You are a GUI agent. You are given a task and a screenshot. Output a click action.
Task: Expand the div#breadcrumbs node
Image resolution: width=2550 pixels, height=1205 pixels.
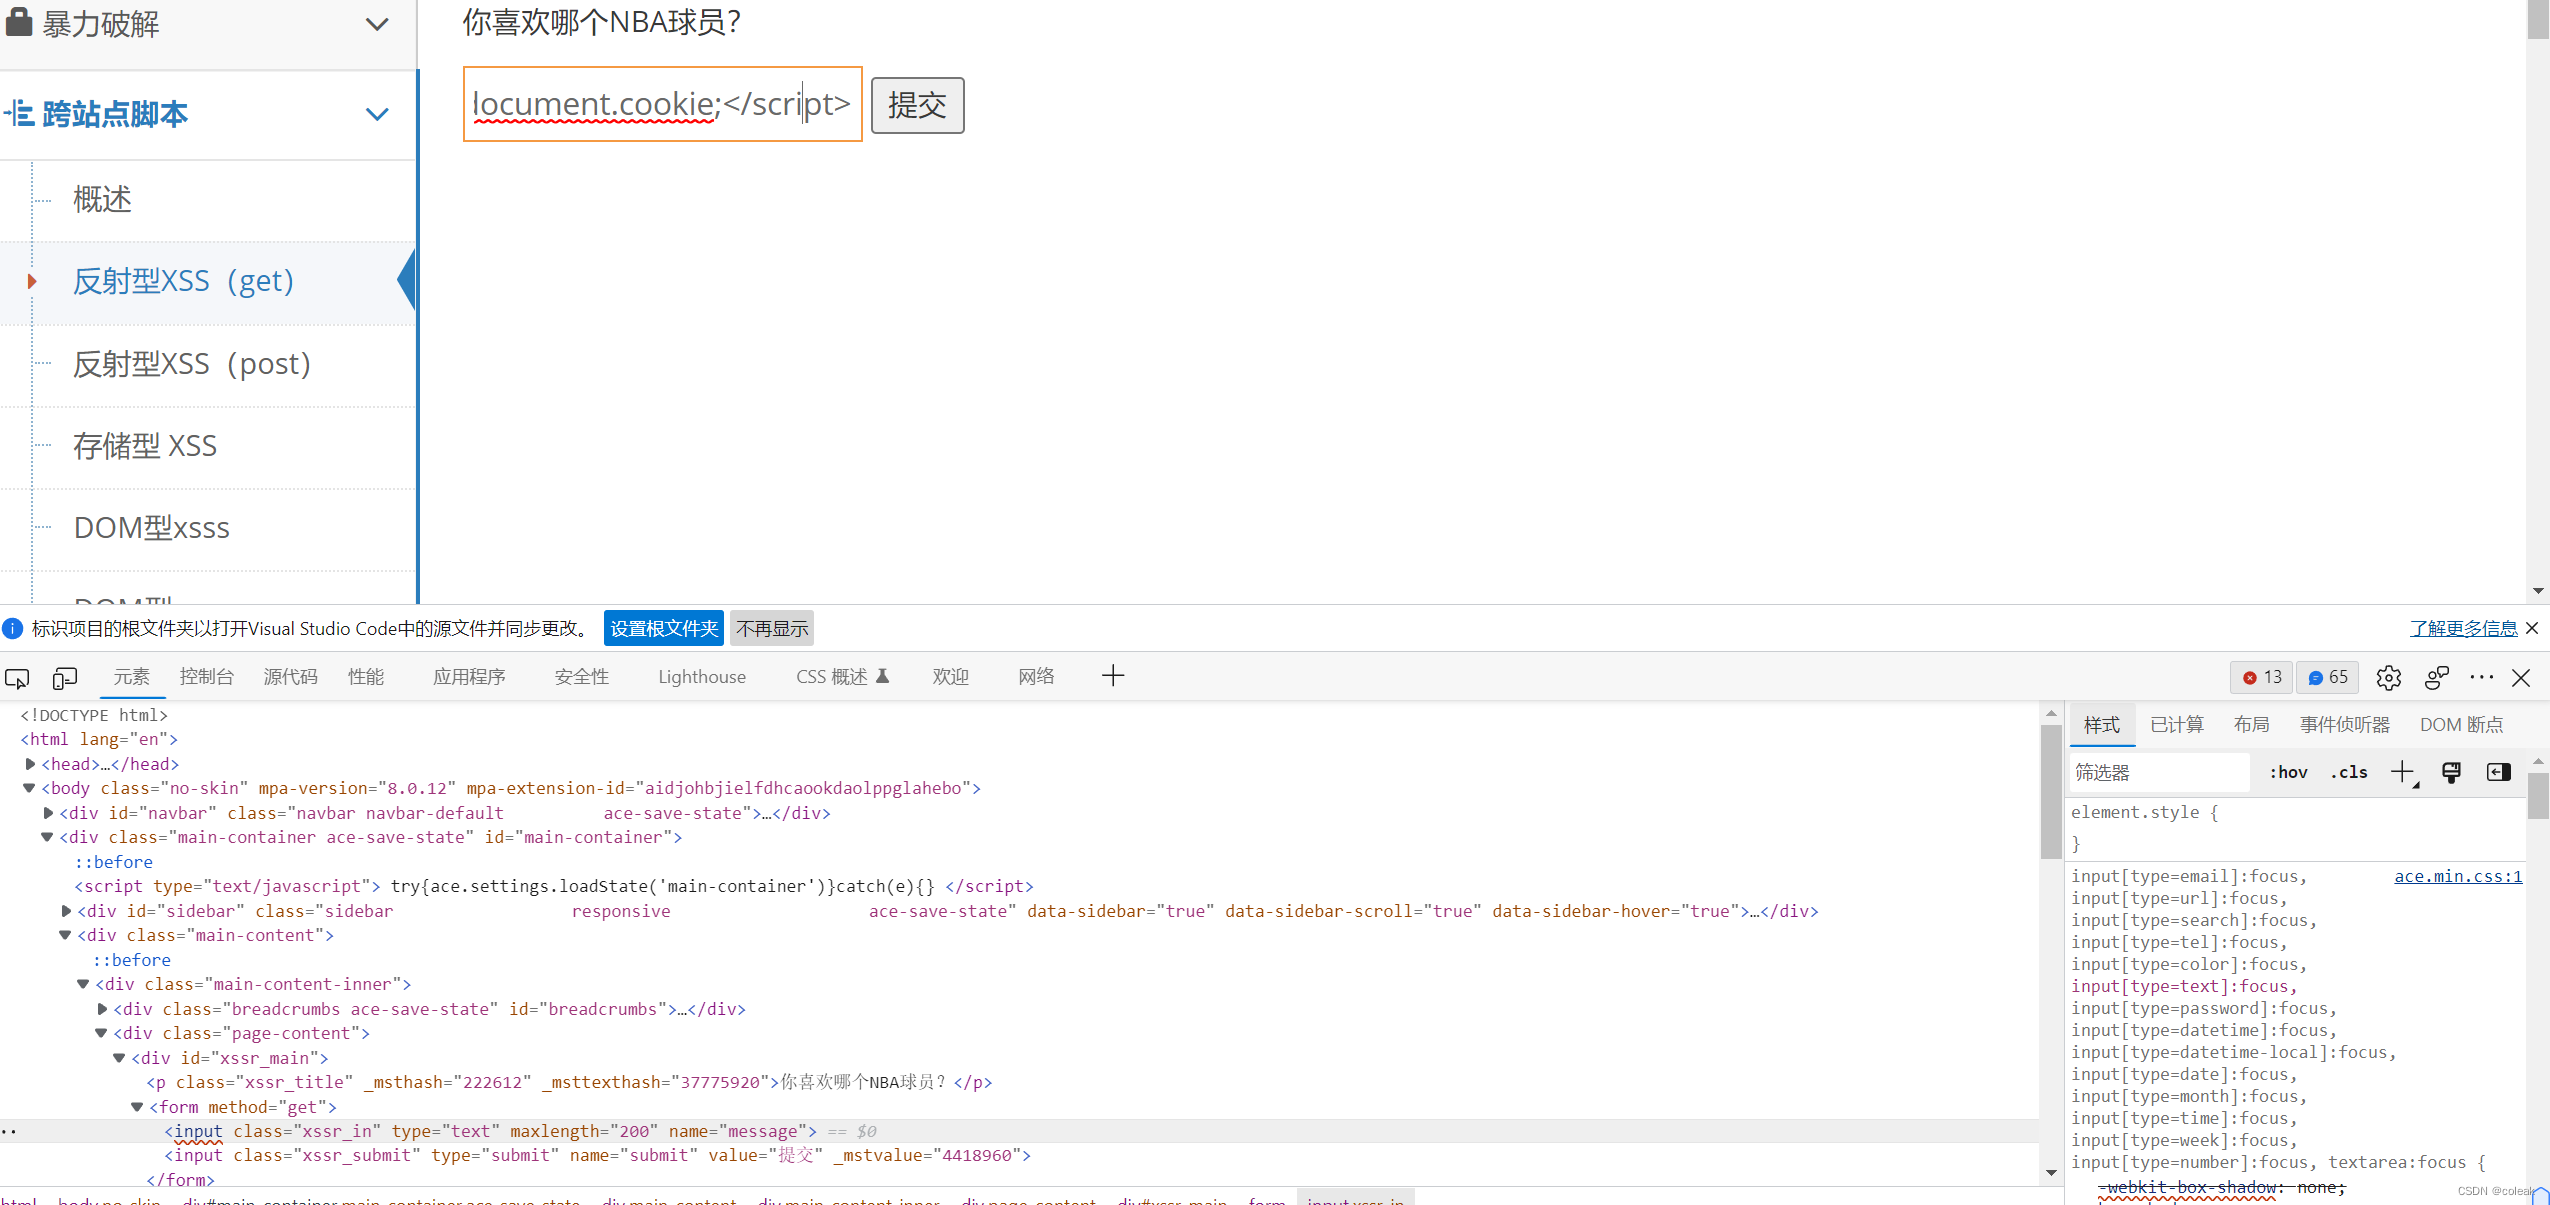click(x=102, y=1009)
